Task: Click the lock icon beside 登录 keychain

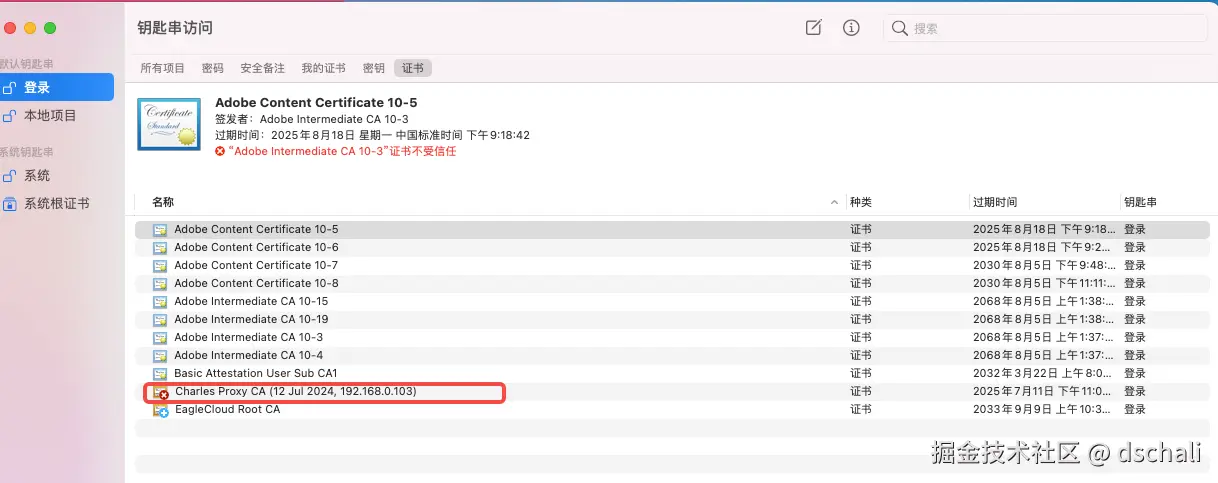Action: 10,88
